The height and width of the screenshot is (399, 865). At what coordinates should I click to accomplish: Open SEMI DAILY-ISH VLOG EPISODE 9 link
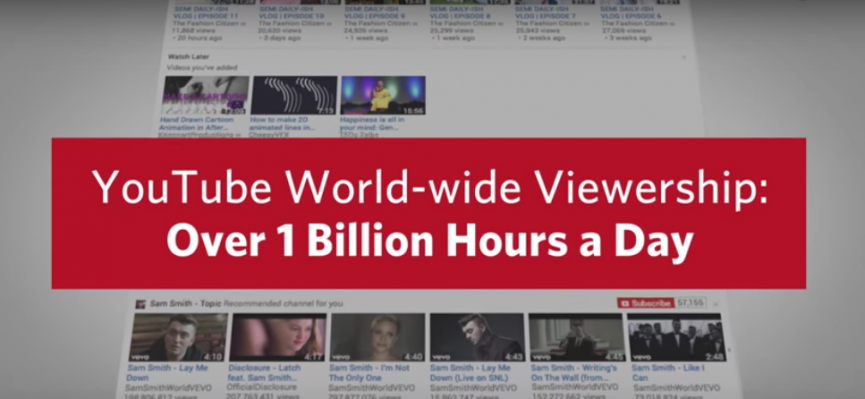pos(375,13)
